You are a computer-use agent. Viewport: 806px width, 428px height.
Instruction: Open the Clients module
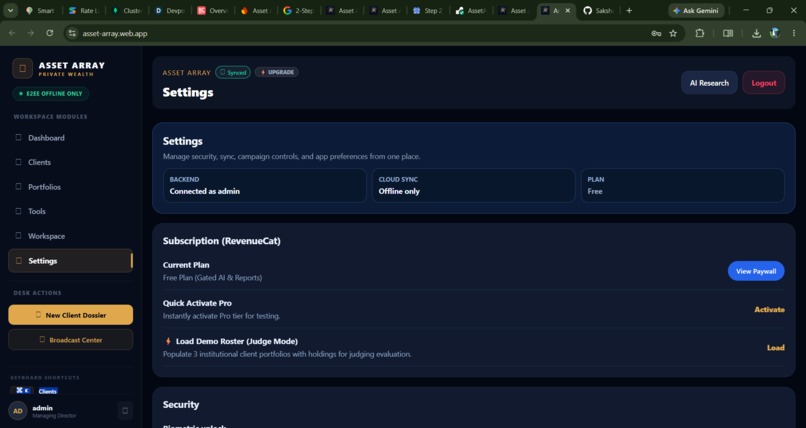click(x=70, y=162)
